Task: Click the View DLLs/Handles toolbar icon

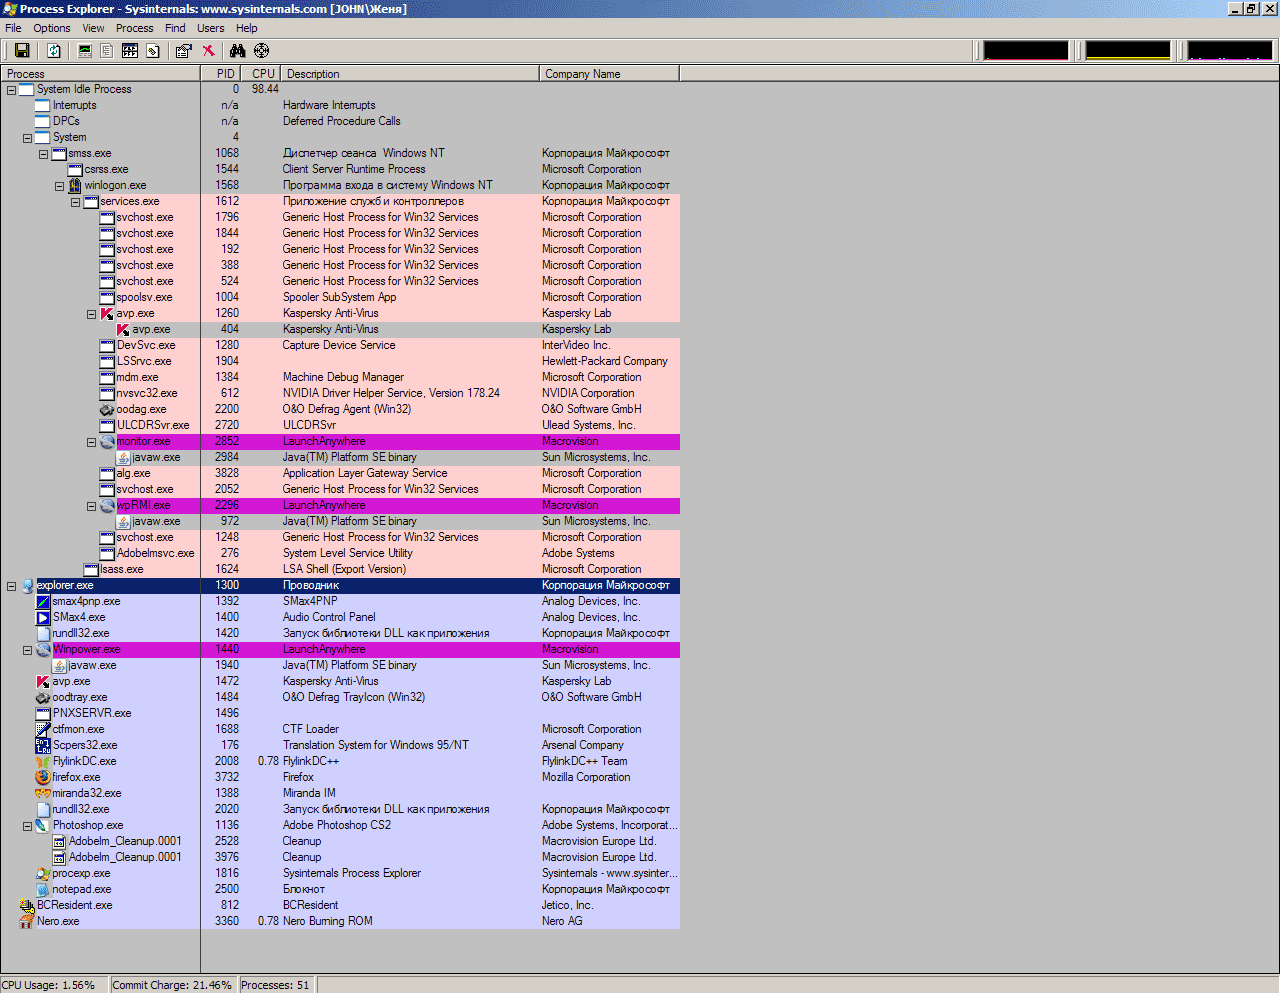Action: pyautogui.click(x=153, y=51)
